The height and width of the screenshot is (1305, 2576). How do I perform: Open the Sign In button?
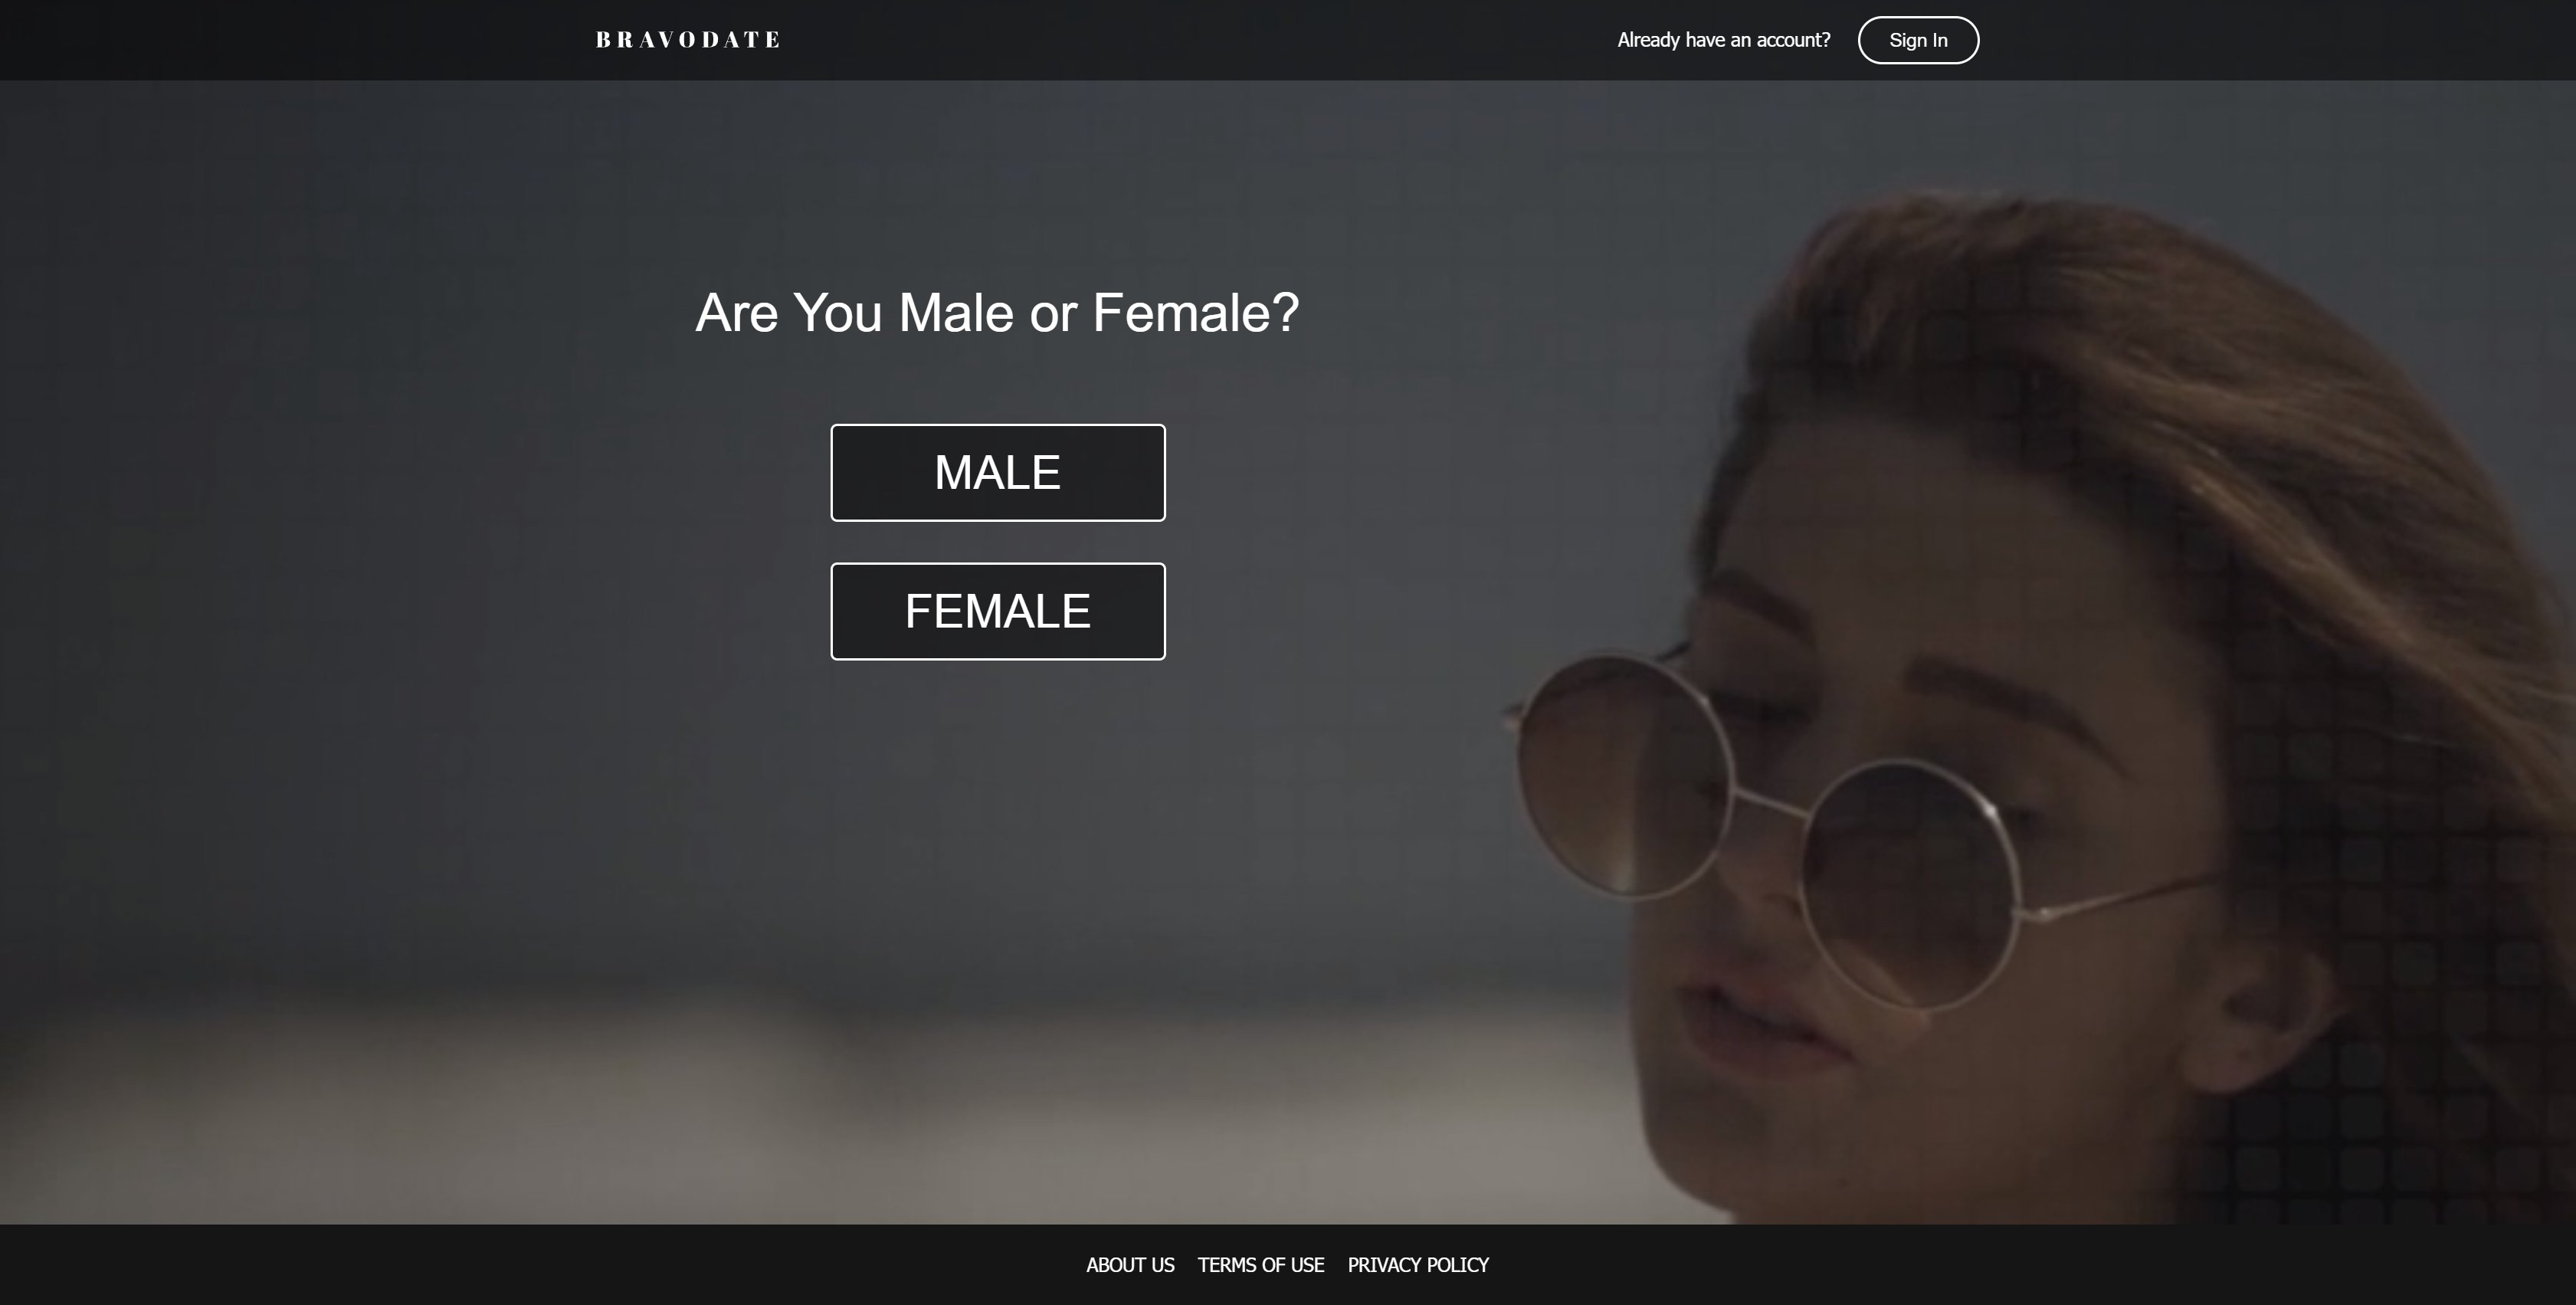coord(1918,40)
